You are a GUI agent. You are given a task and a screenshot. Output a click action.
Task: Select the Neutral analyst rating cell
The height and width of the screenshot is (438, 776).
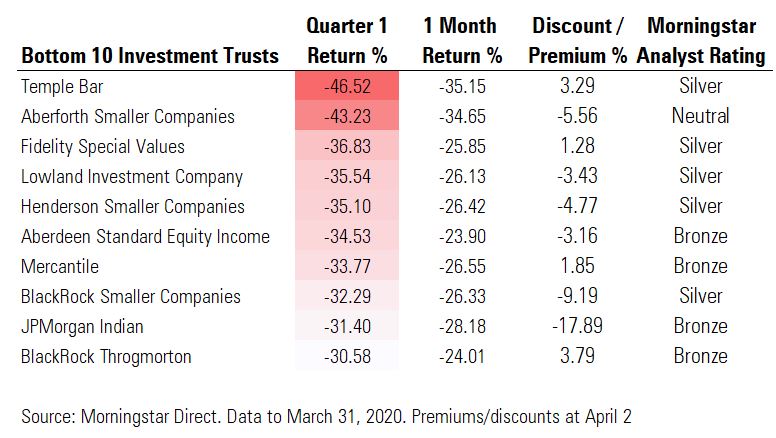(x=701, y=116)
